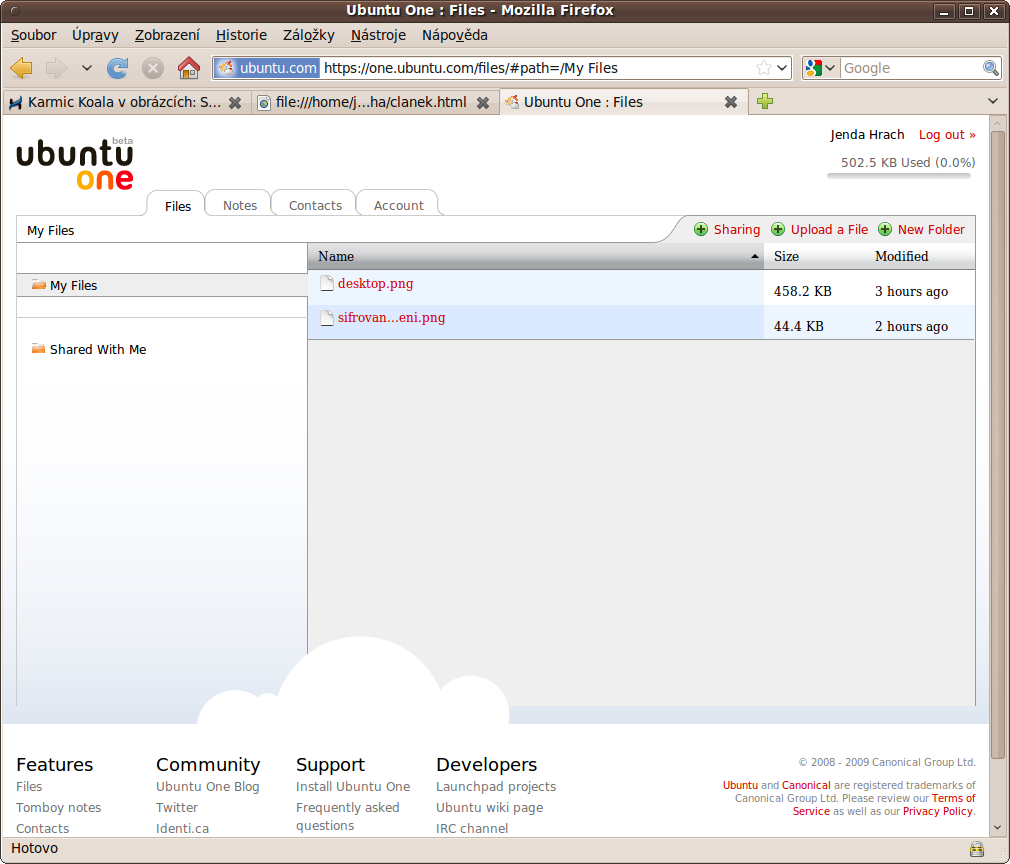
Task: Toggle the Name column sort arrow
Action: [x=754, y=256]
